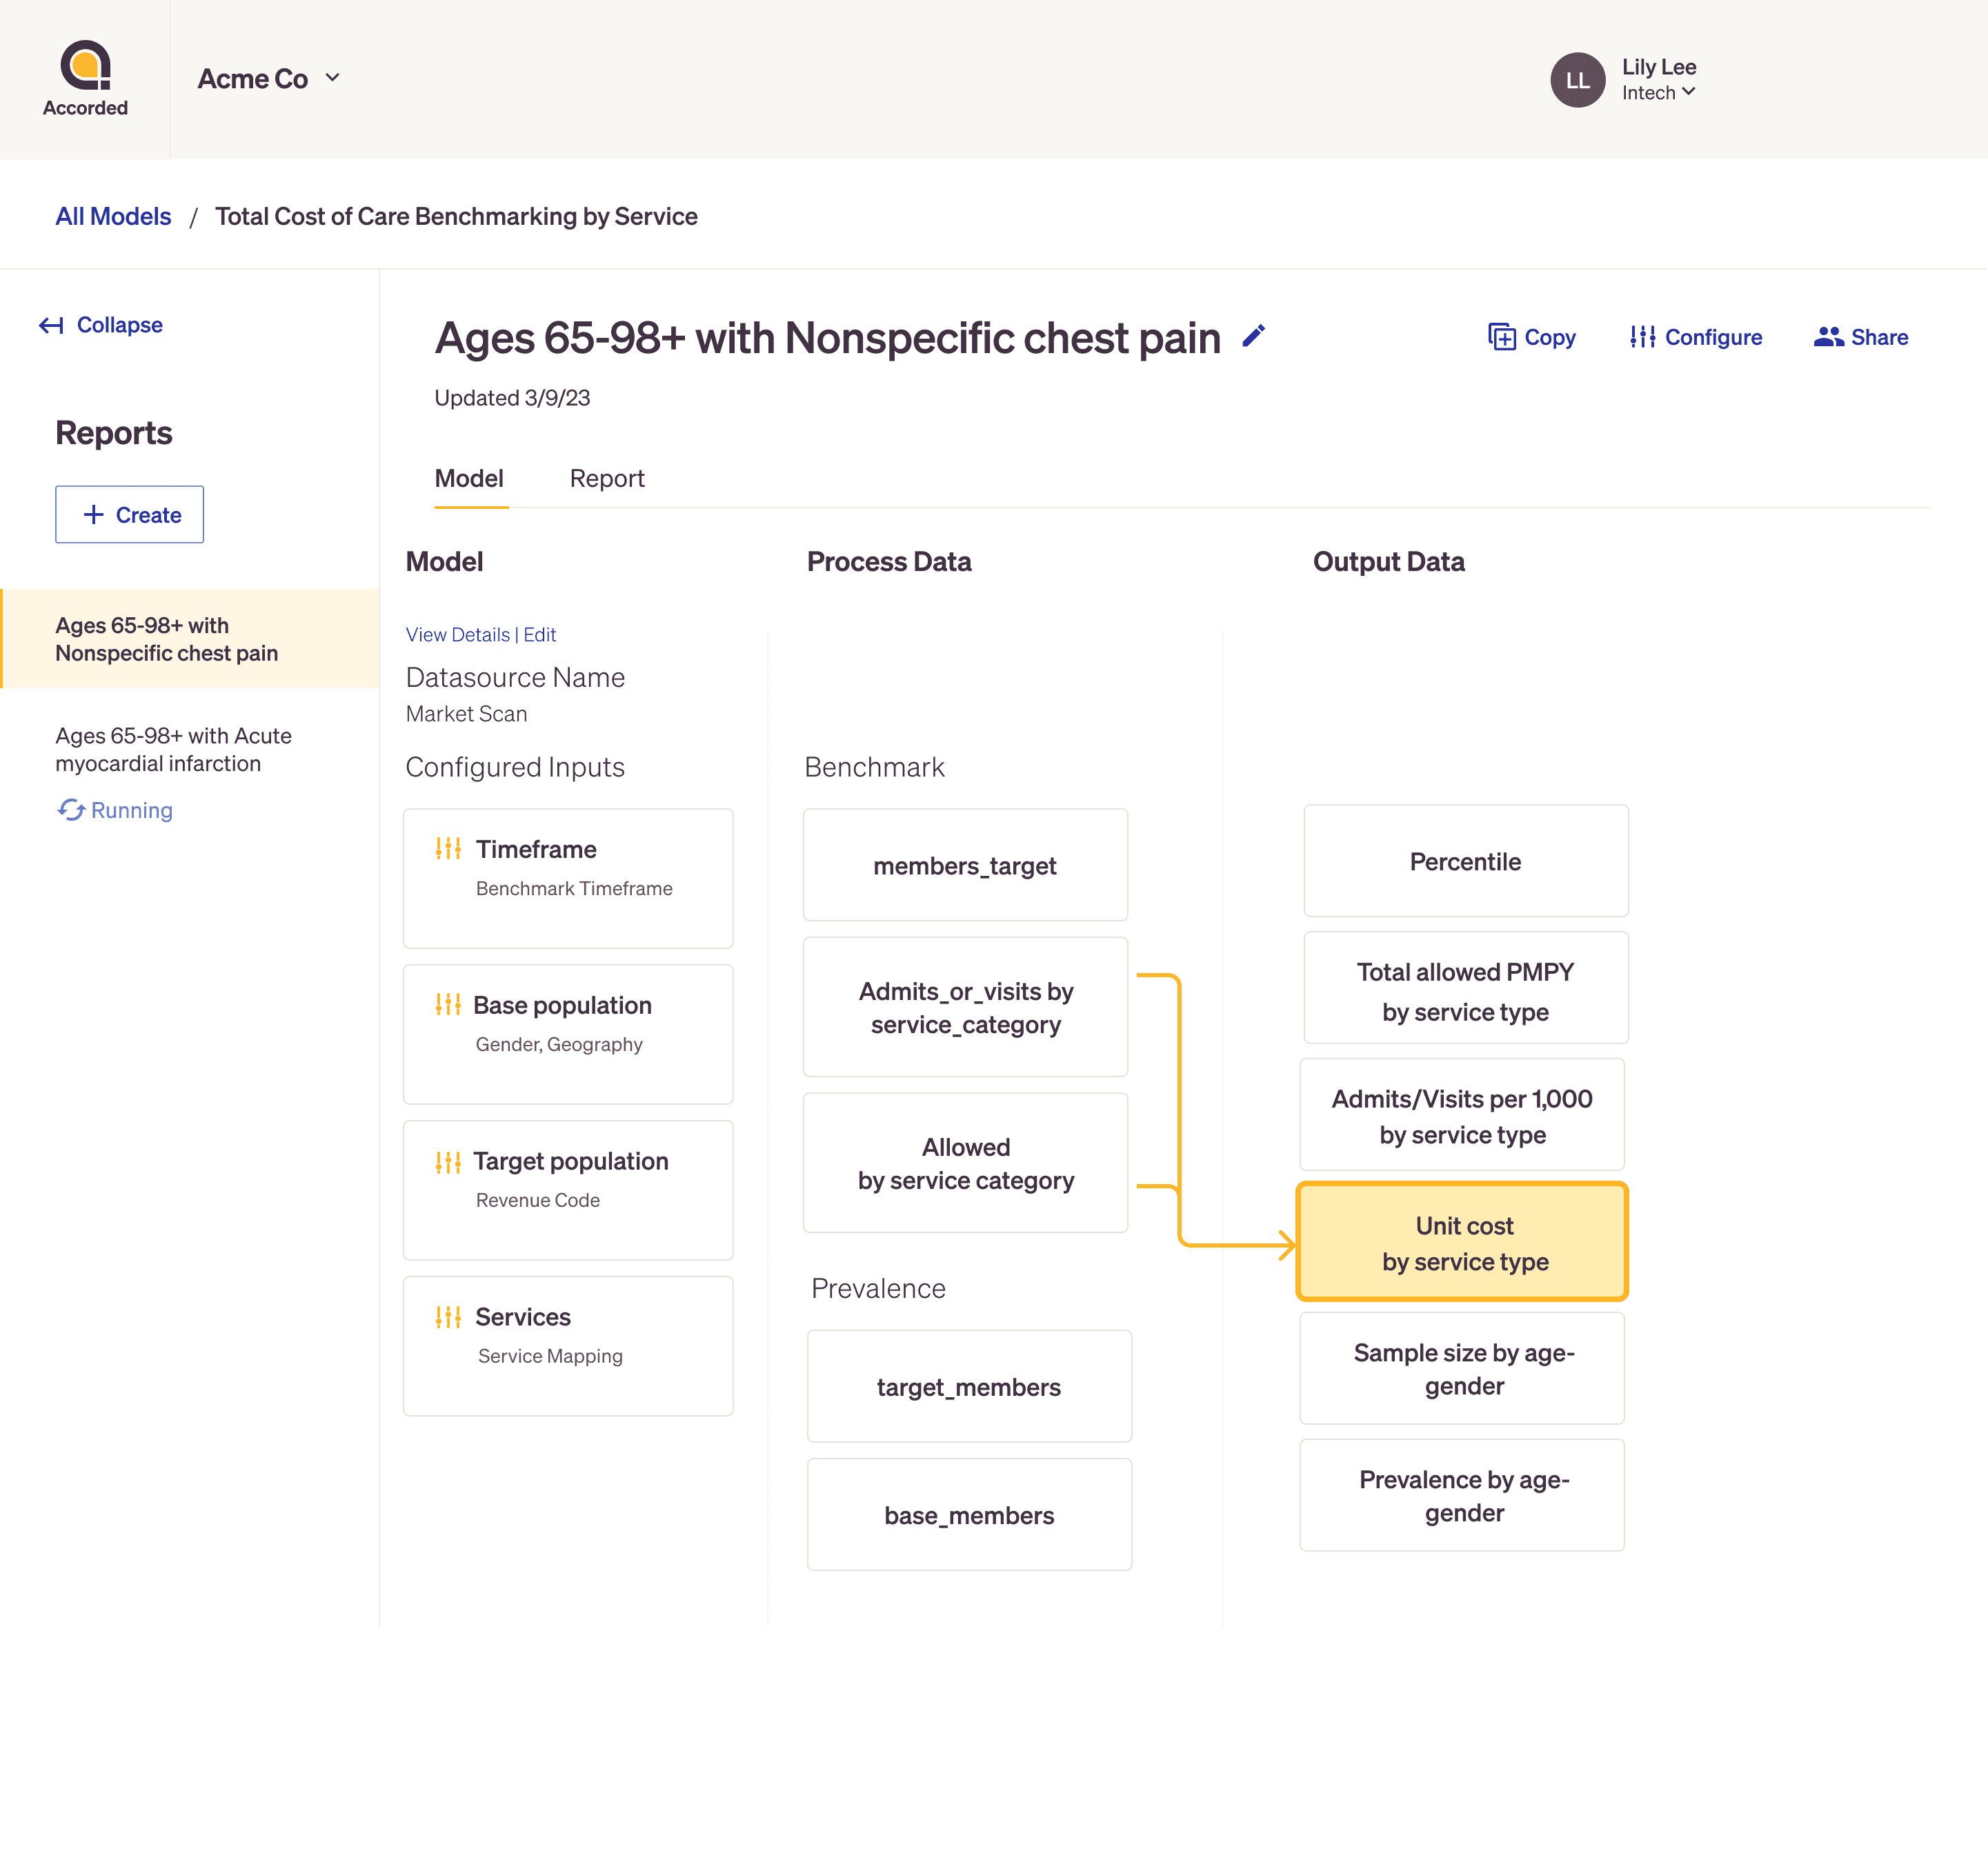Viewport: 1988px width, 1851px height.
Task: Select Allowed by service category node
Action: click(965, 1163)
